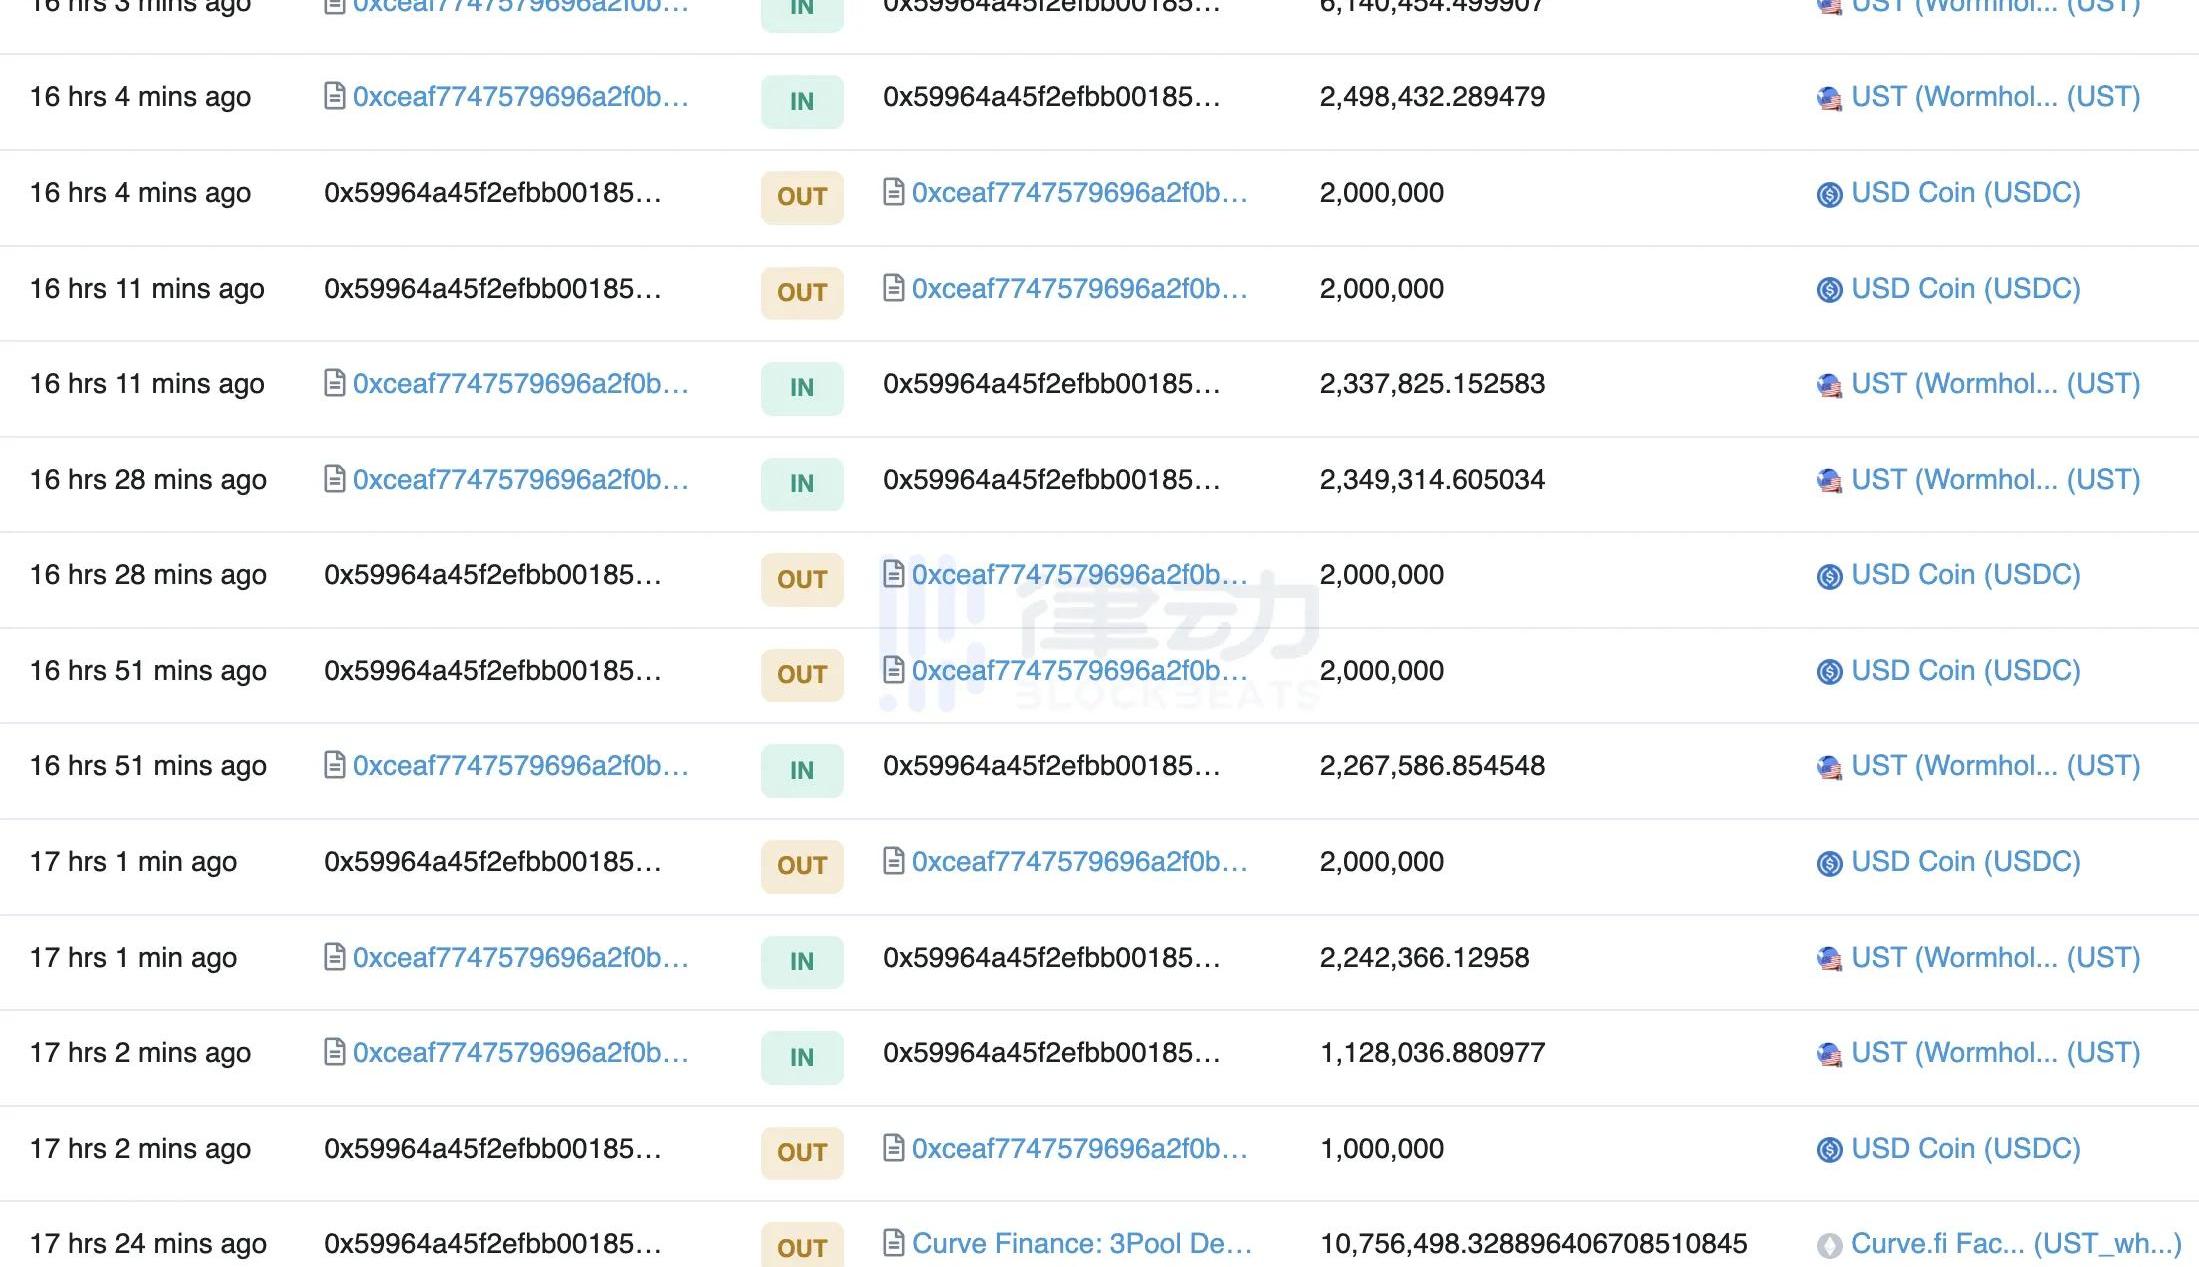Screen dimensions: 2199x1267
Task: Click the UST token icon in the 2,498,432.289479 row
Action: point(1829,98)
